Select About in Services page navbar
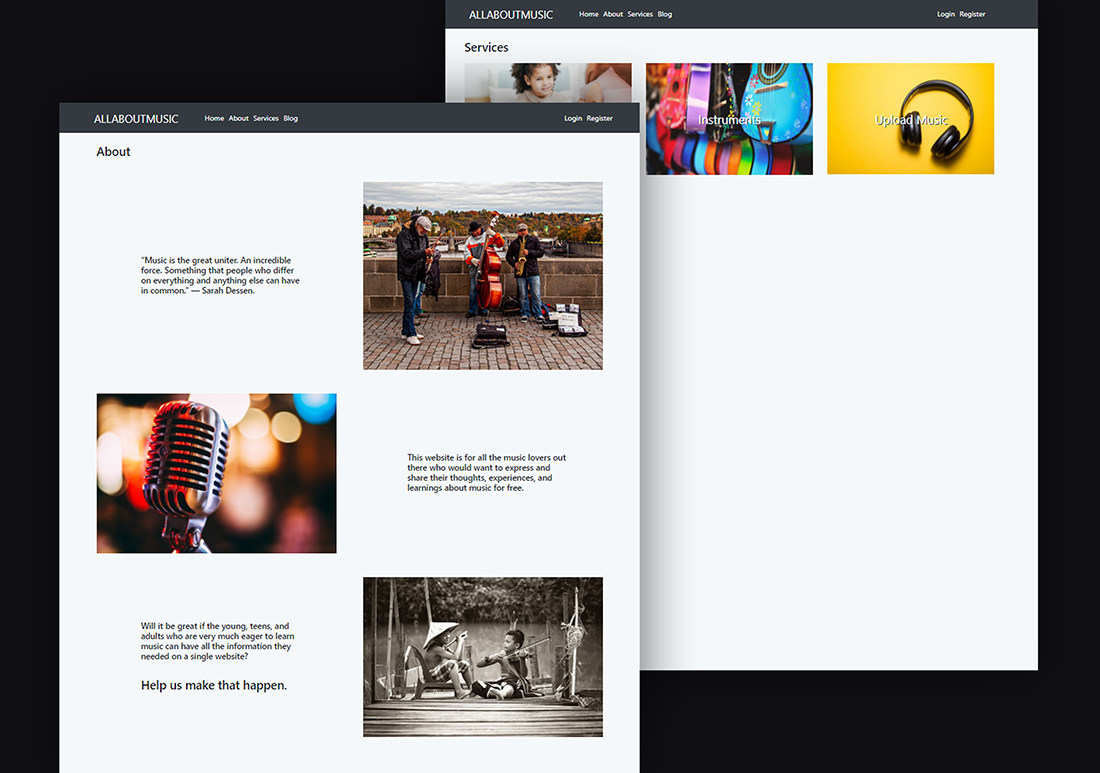Viewport: 1100px width, 773px height. point(613,15)
